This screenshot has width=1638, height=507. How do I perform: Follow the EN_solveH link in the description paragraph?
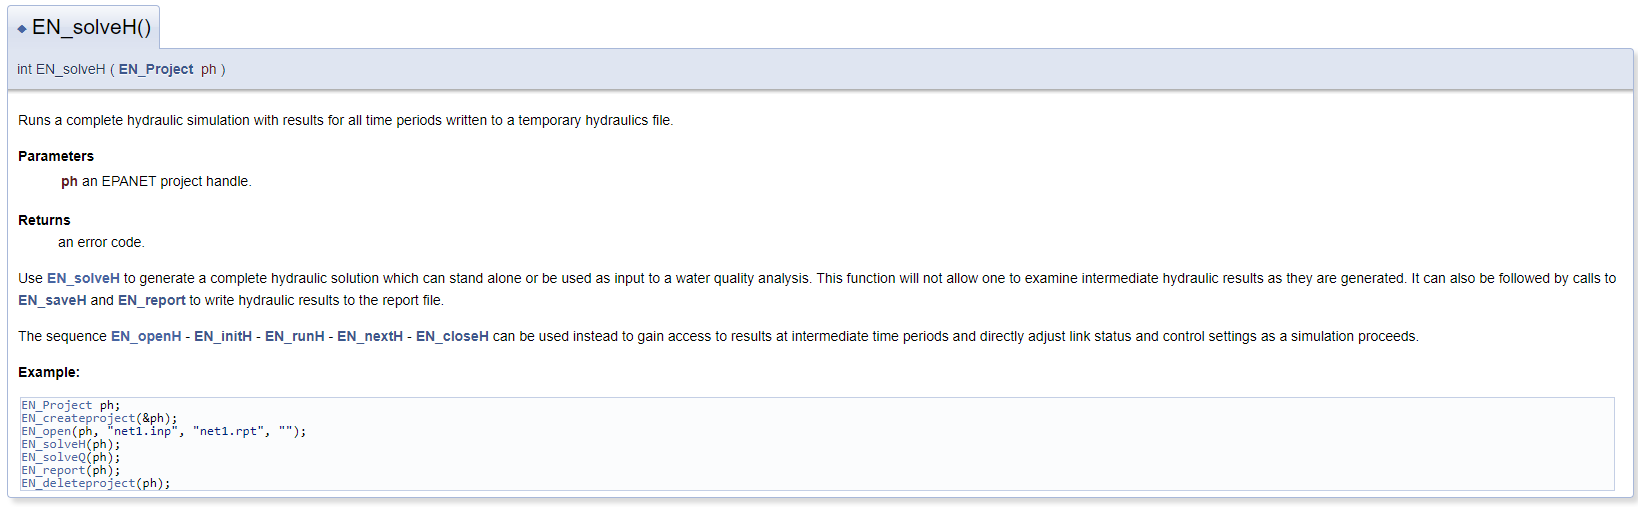pyautogui.click(x=83, y=278)
